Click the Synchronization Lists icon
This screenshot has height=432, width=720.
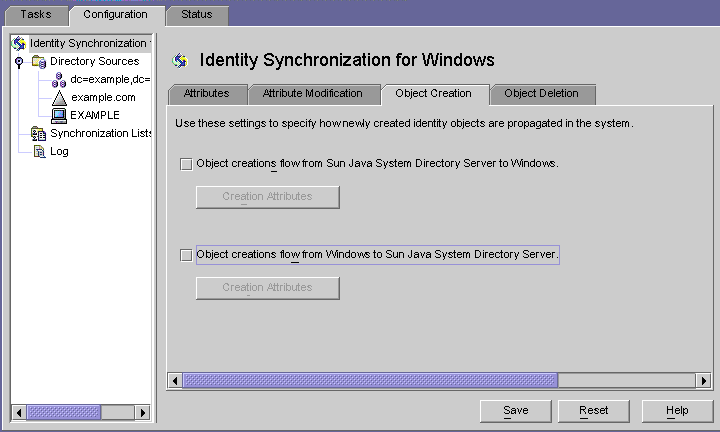[x=39, y=134]
